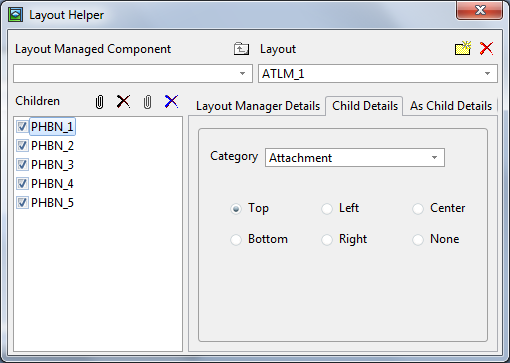Viewport: 510px width, 363px height.
Task: Select PHBN_5 in the children list
Action: click(52, 203)
